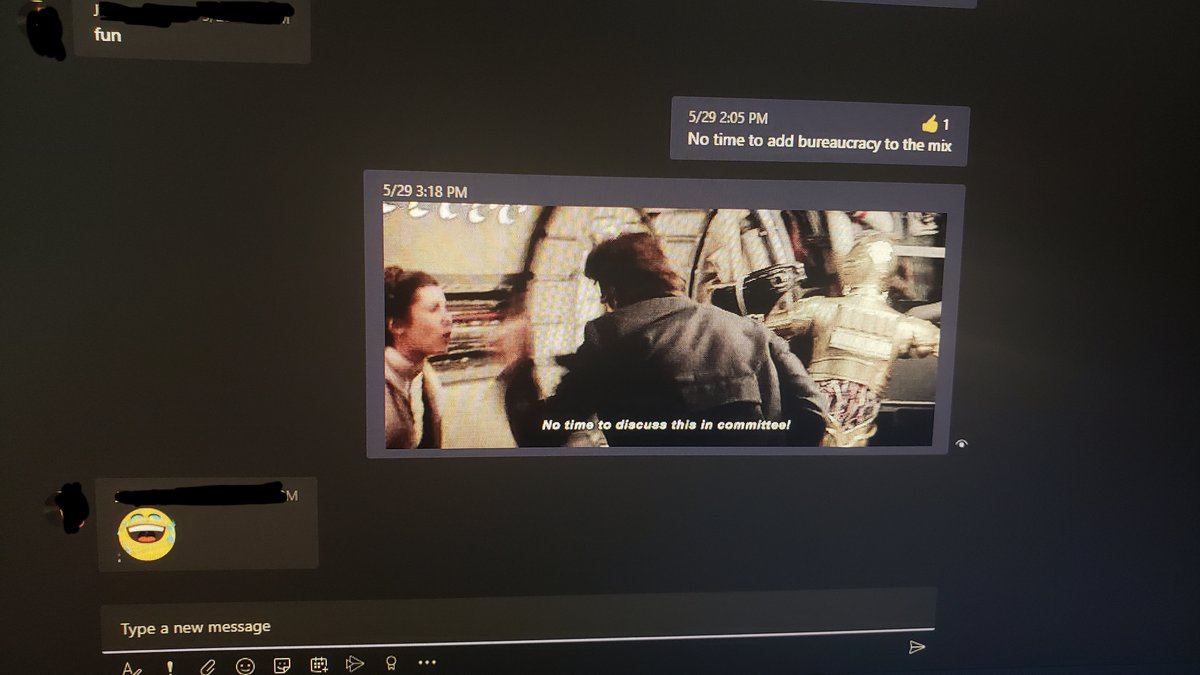Select the 'No time to add bureaucracy' message

(819, 142)
